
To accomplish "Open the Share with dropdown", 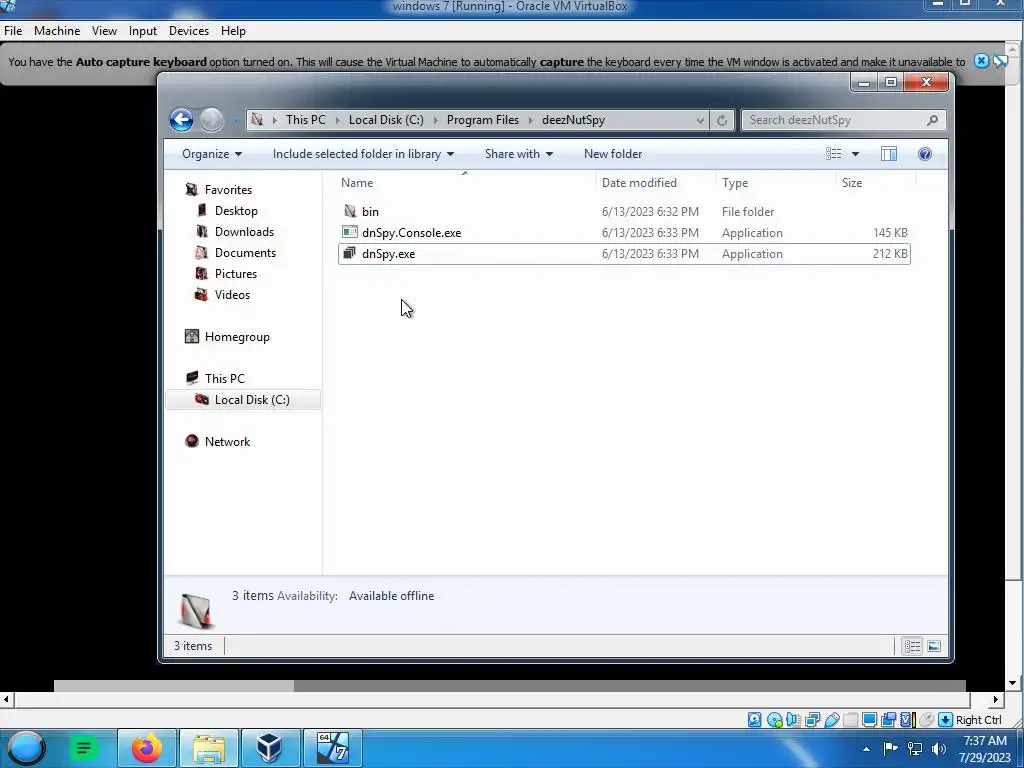I will (x=519, y=153).
